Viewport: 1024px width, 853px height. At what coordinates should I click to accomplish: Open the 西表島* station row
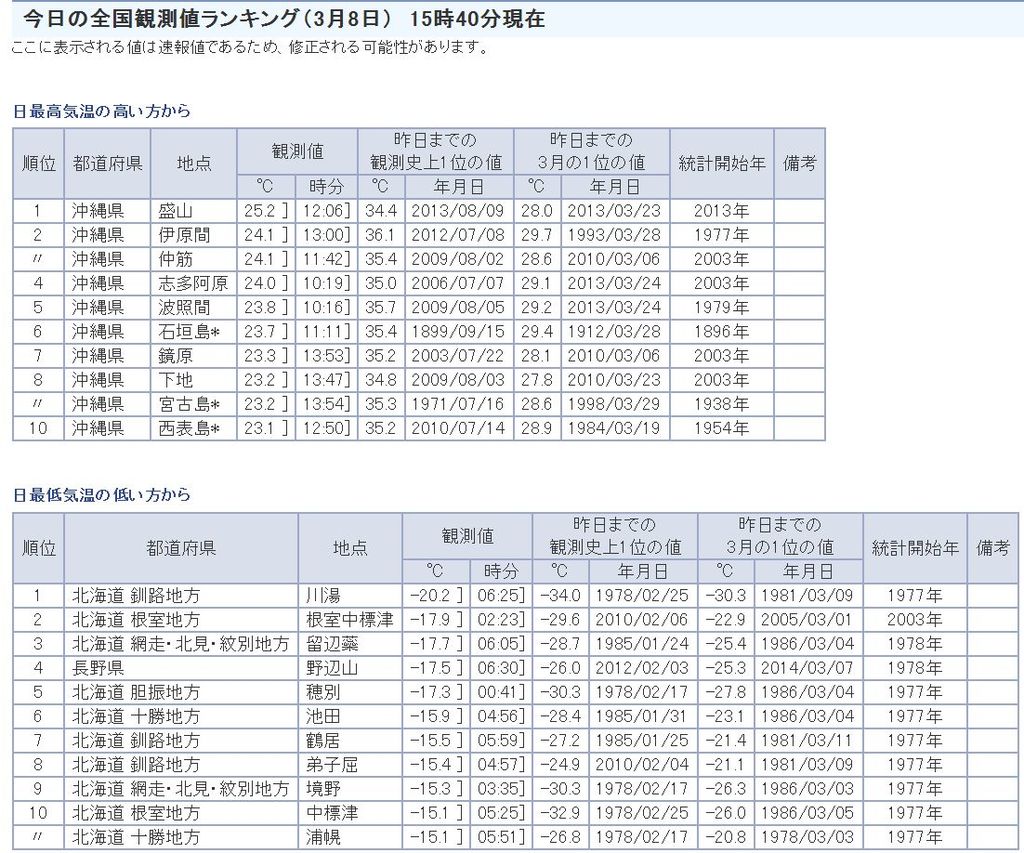(x=189, y=428)
